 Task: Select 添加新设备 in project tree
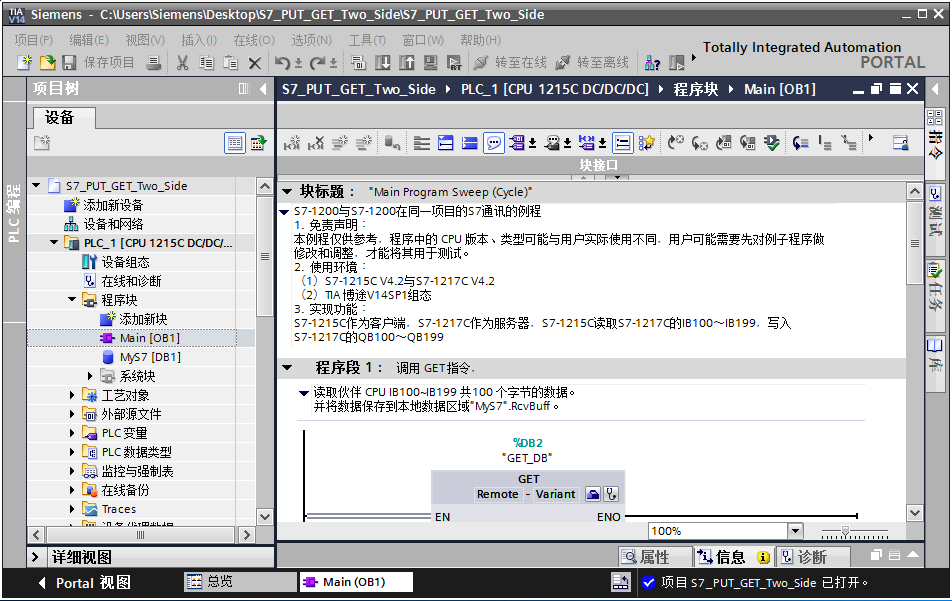[x=103, y=205]
